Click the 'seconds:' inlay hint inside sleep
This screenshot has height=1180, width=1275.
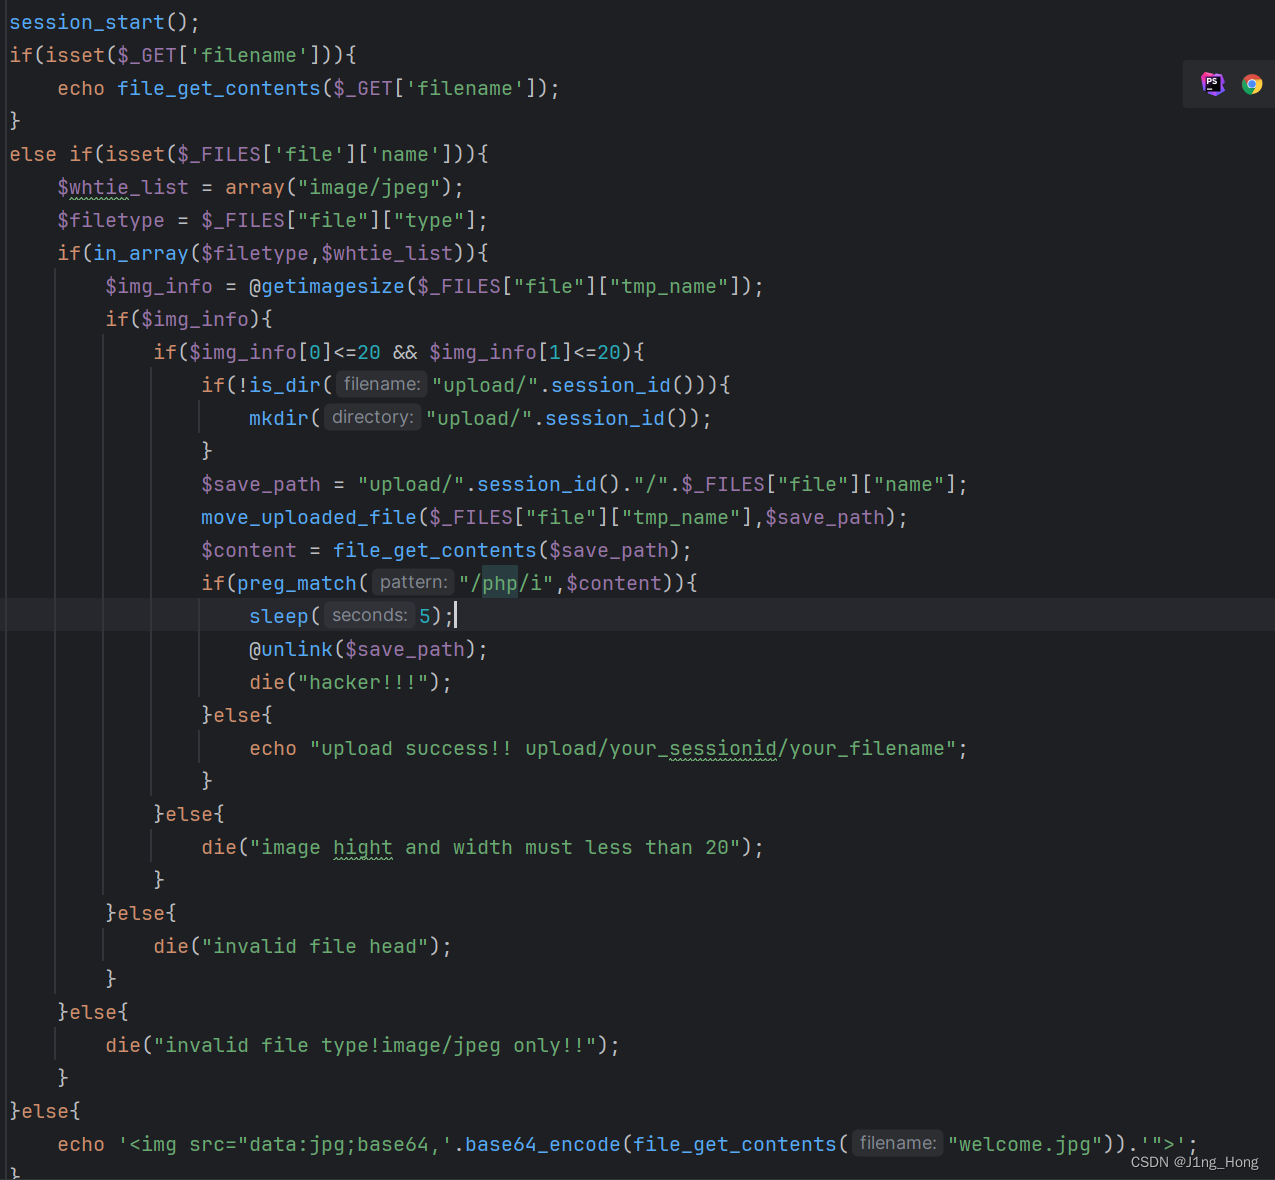pyautogui.click(x=368, y=614)
